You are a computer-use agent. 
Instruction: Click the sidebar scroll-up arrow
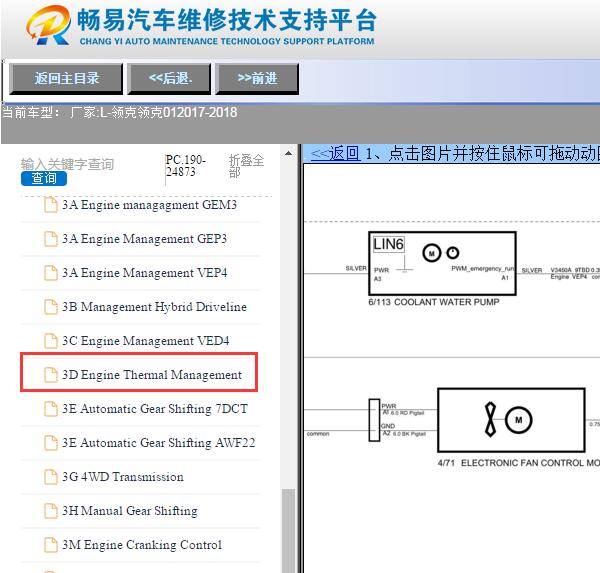(x=289, y=153)
